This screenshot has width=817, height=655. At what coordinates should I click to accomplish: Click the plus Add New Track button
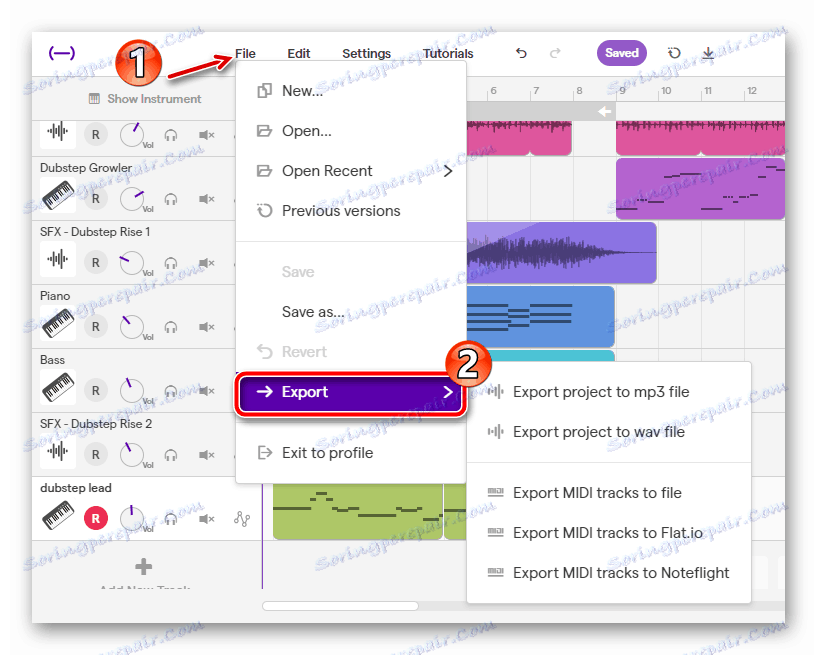coord(143,566)
